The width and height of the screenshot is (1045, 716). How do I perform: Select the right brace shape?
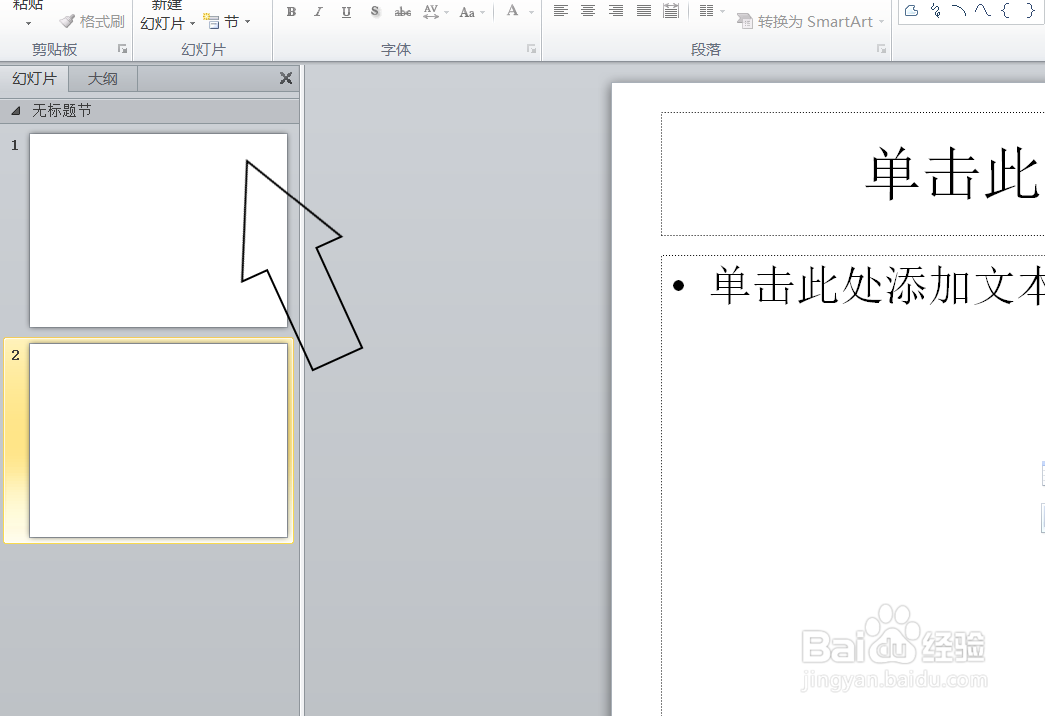point(1029,10)
